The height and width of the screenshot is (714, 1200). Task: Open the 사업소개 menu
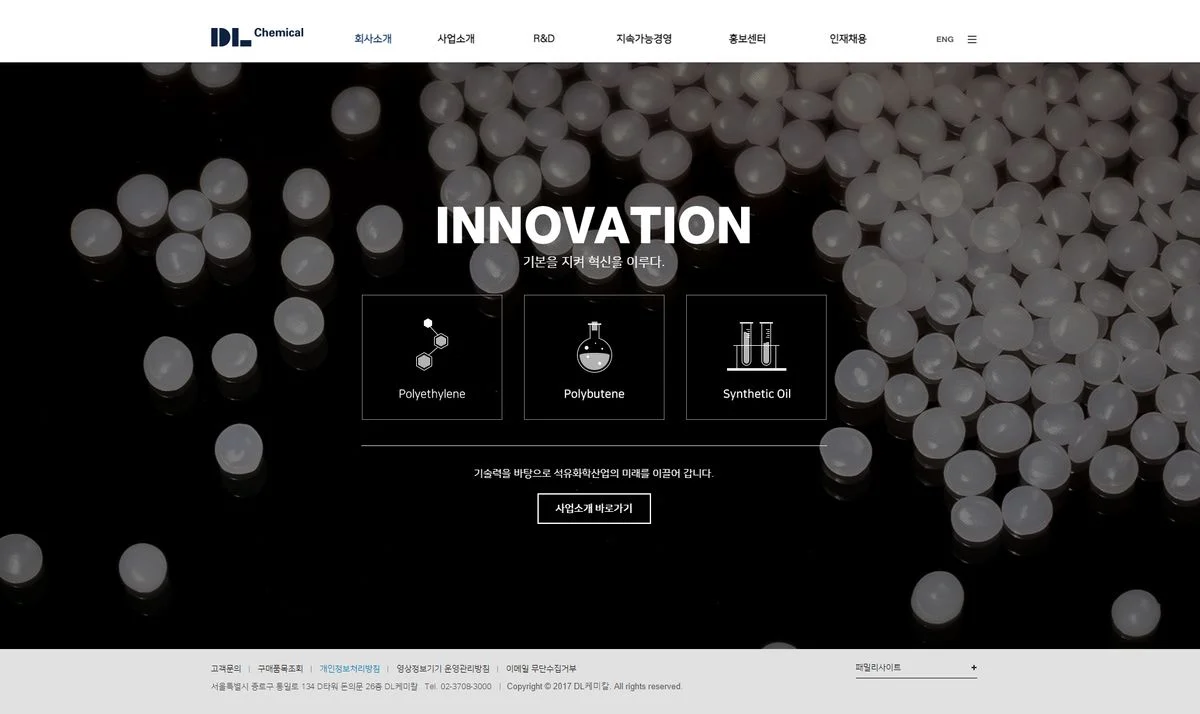(x=456, y=39)
